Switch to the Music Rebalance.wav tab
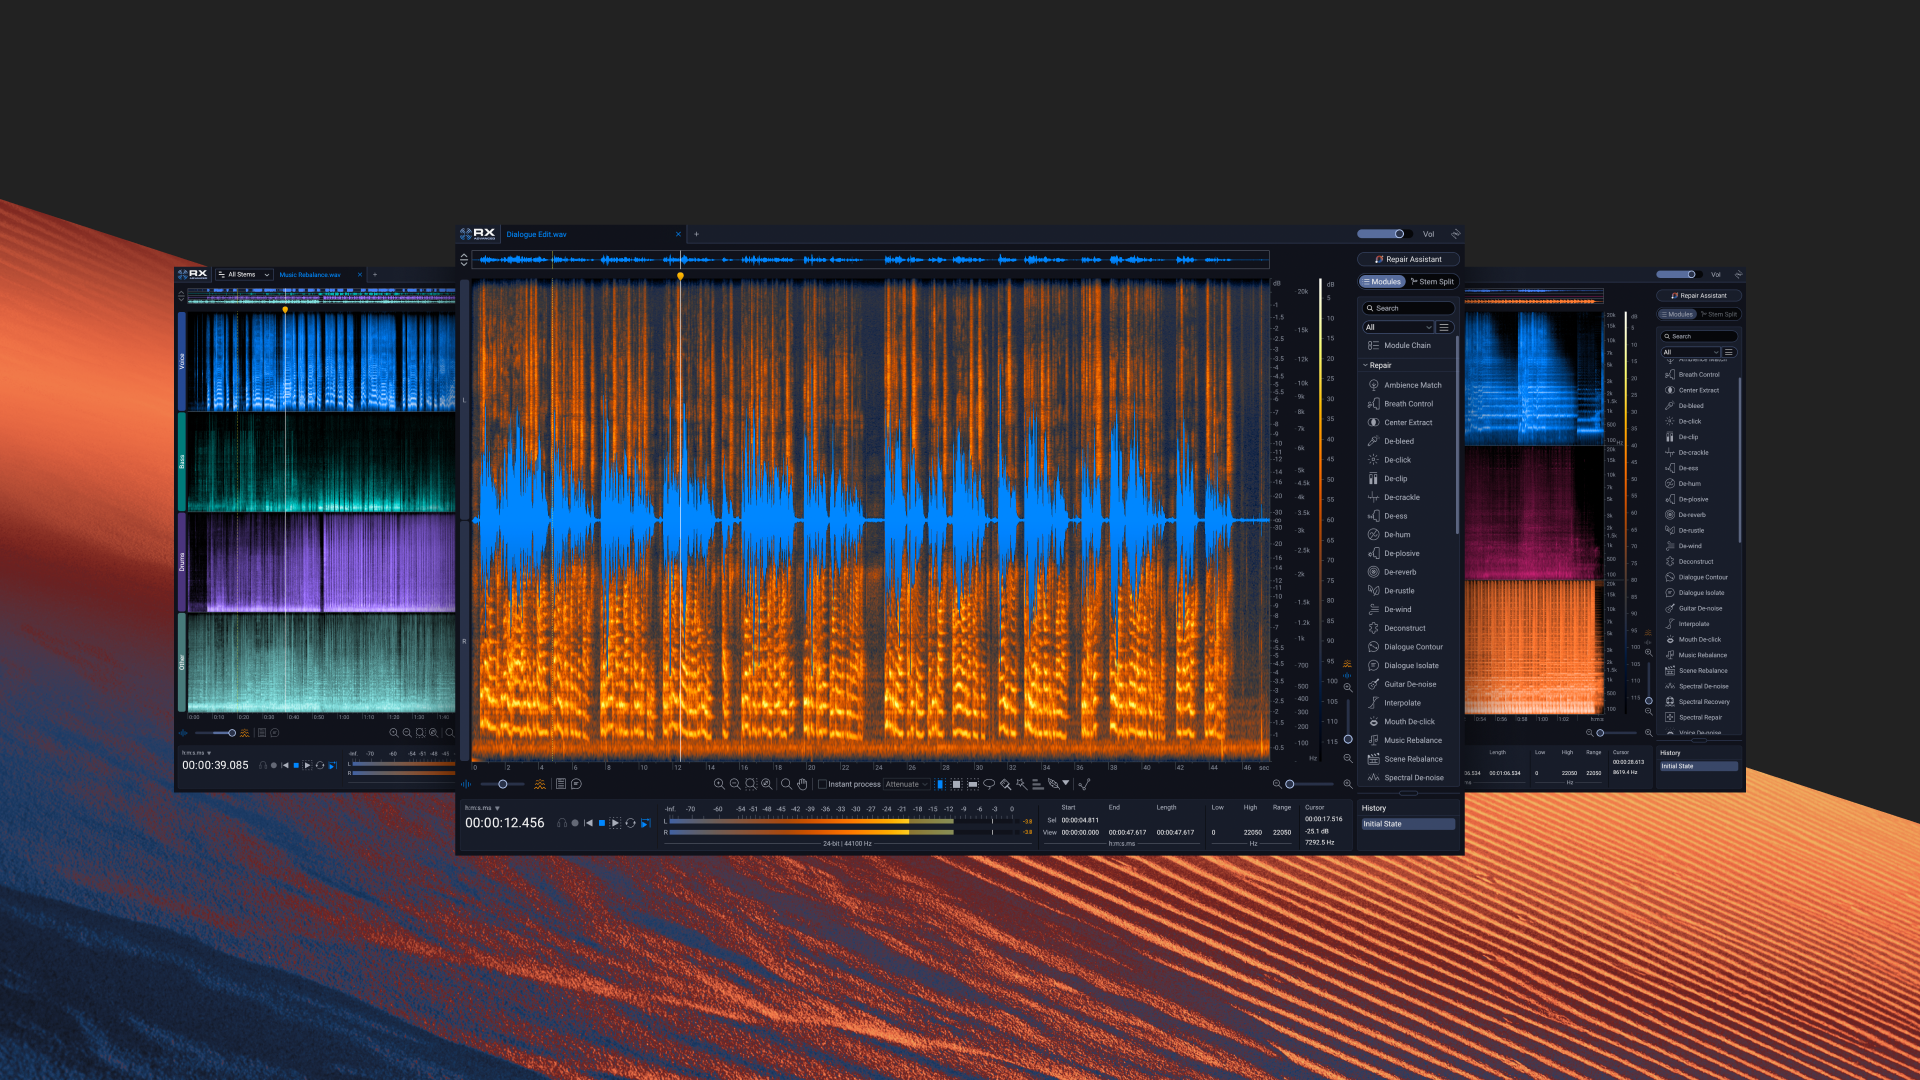Image resolution: width=1920 pixels, height=1080 pixels. tap(311, 274)
